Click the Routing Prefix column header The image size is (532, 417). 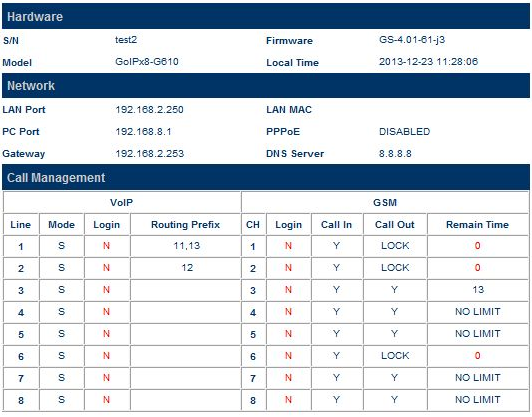pyautogui.click(x=185, y=225)
